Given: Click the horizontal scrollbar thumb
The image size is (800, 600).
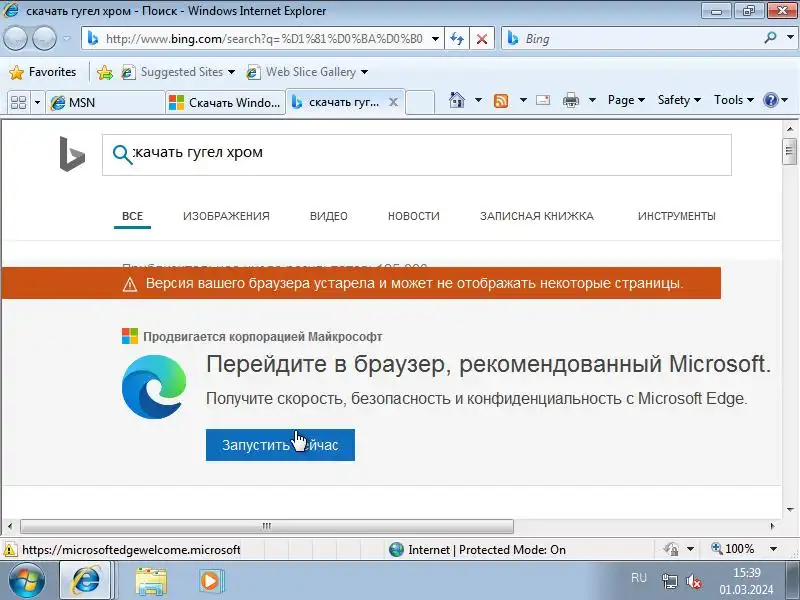Looking at the screenshot, I should pyautogui.click(x=266, y=526).
